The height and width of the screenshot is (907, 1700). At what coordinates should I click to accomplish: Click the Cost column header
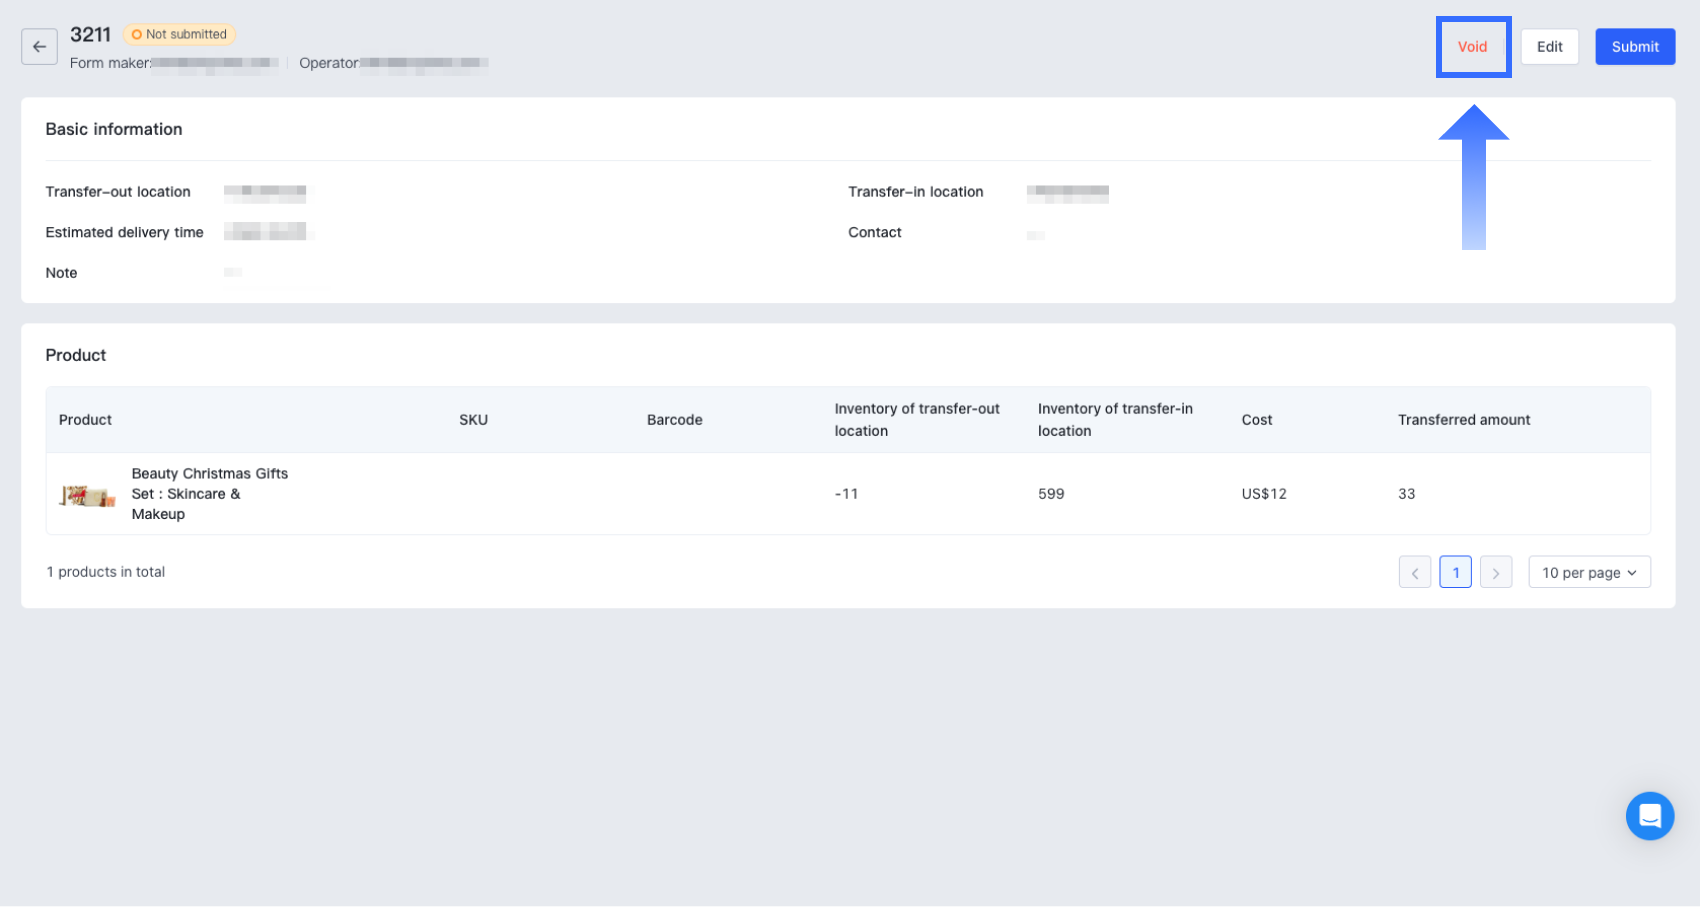tap(1256, 420)
